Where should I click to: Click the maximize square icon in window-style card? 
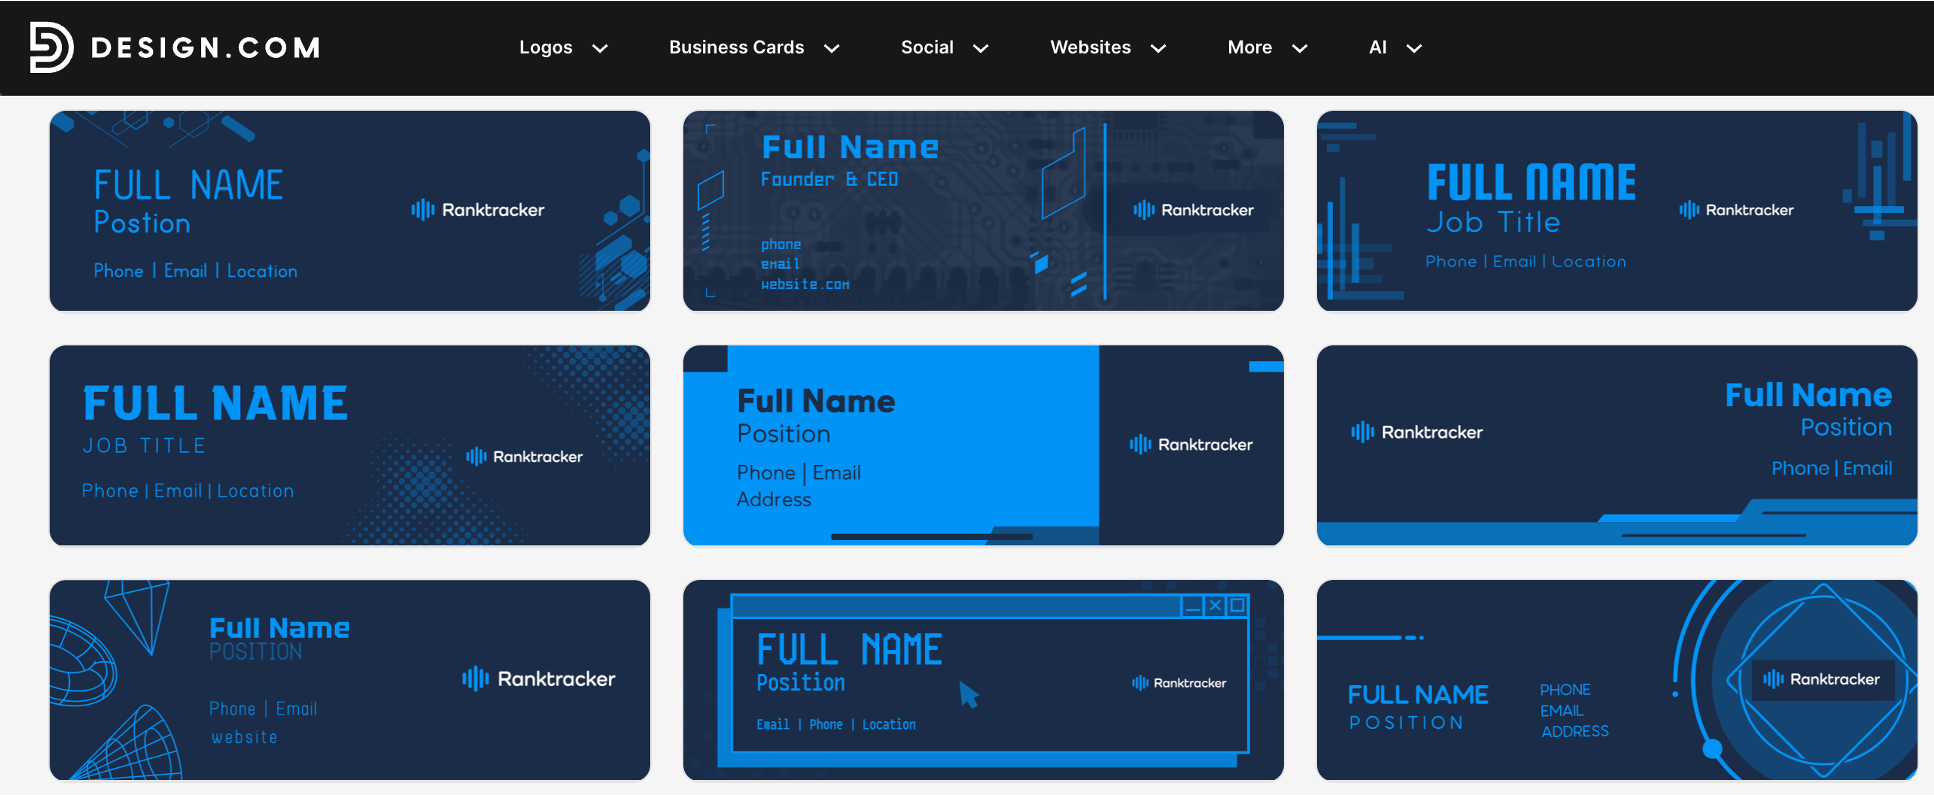pos(1237,605)
